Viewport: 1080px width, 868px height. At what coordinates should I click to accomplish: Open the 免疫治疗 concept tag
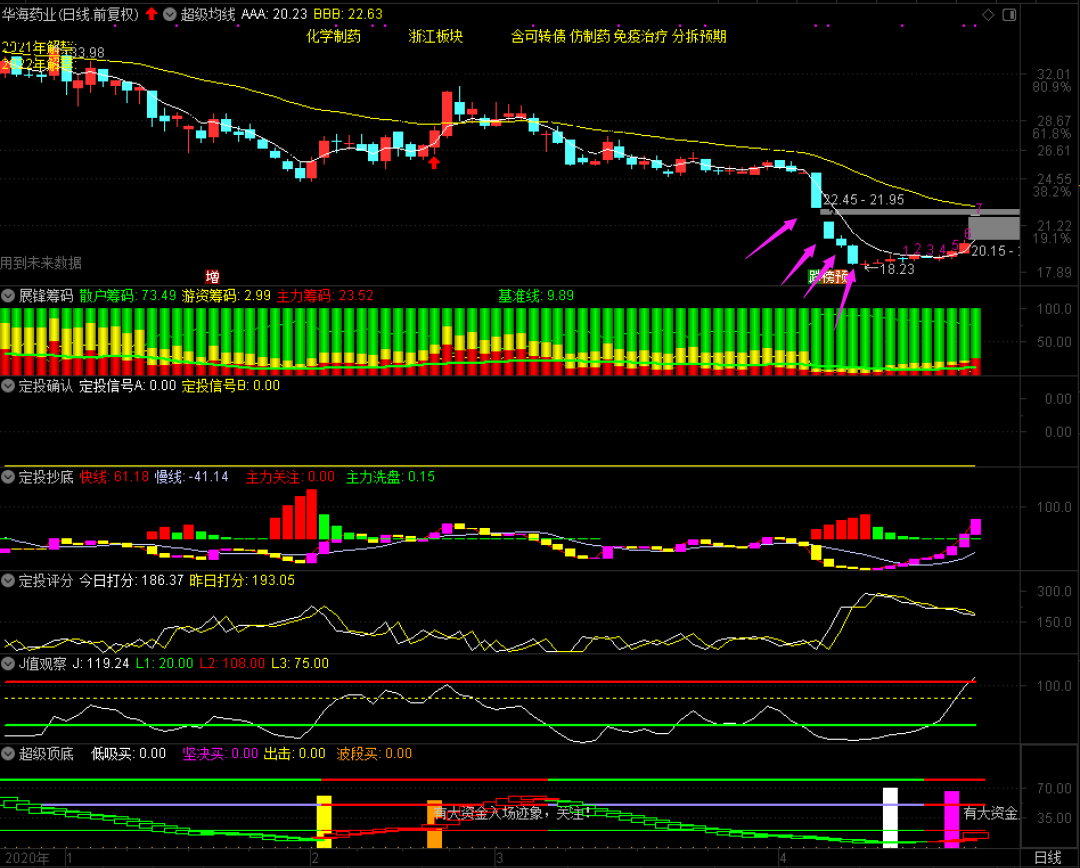(641, 37)
